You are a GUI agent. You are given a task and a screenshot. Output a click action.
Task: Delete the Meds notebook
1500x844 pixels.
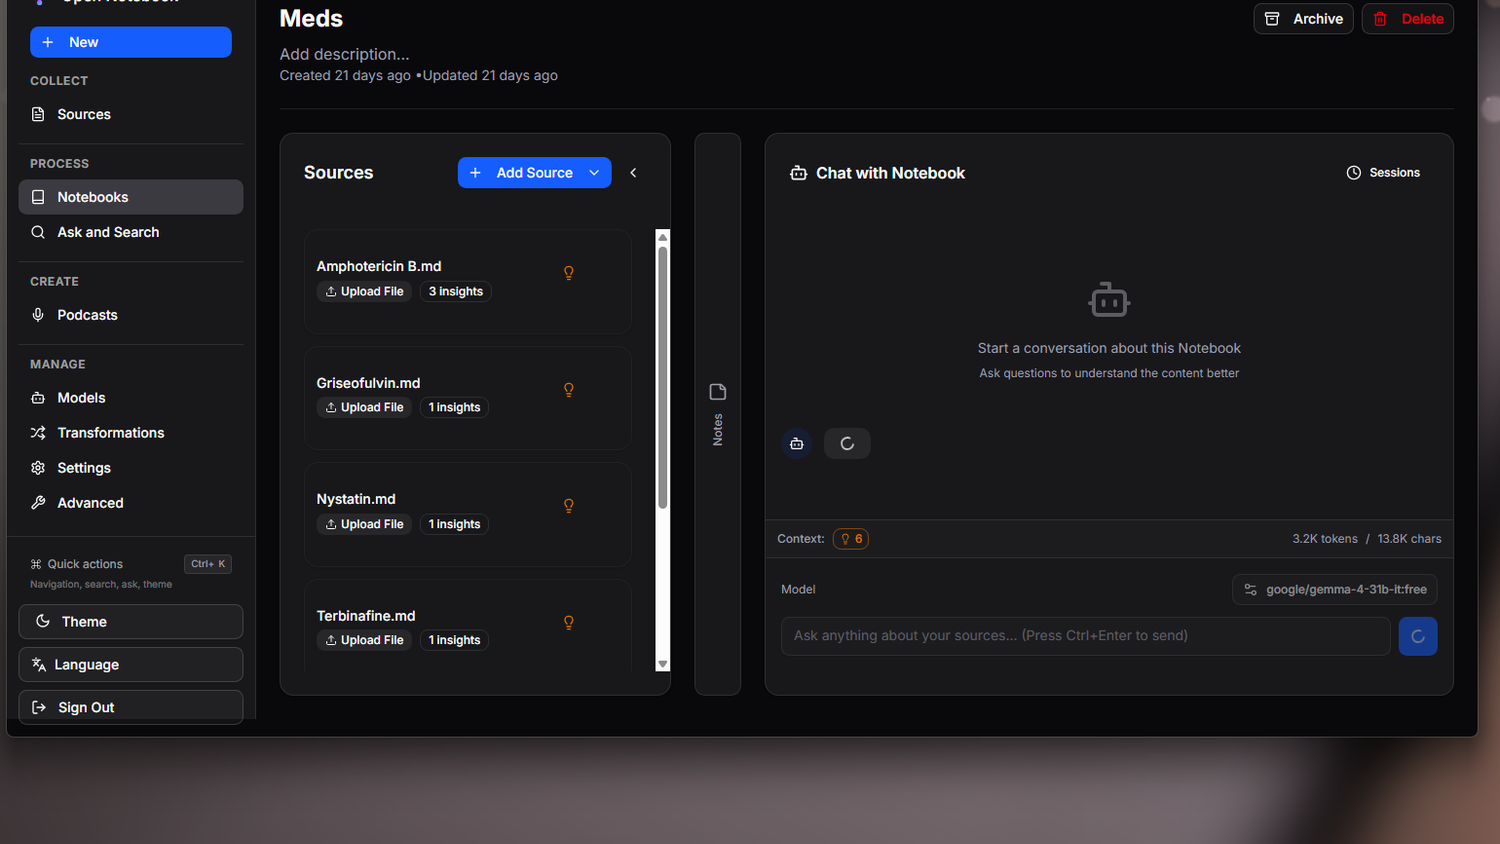tap(1408, 19)
